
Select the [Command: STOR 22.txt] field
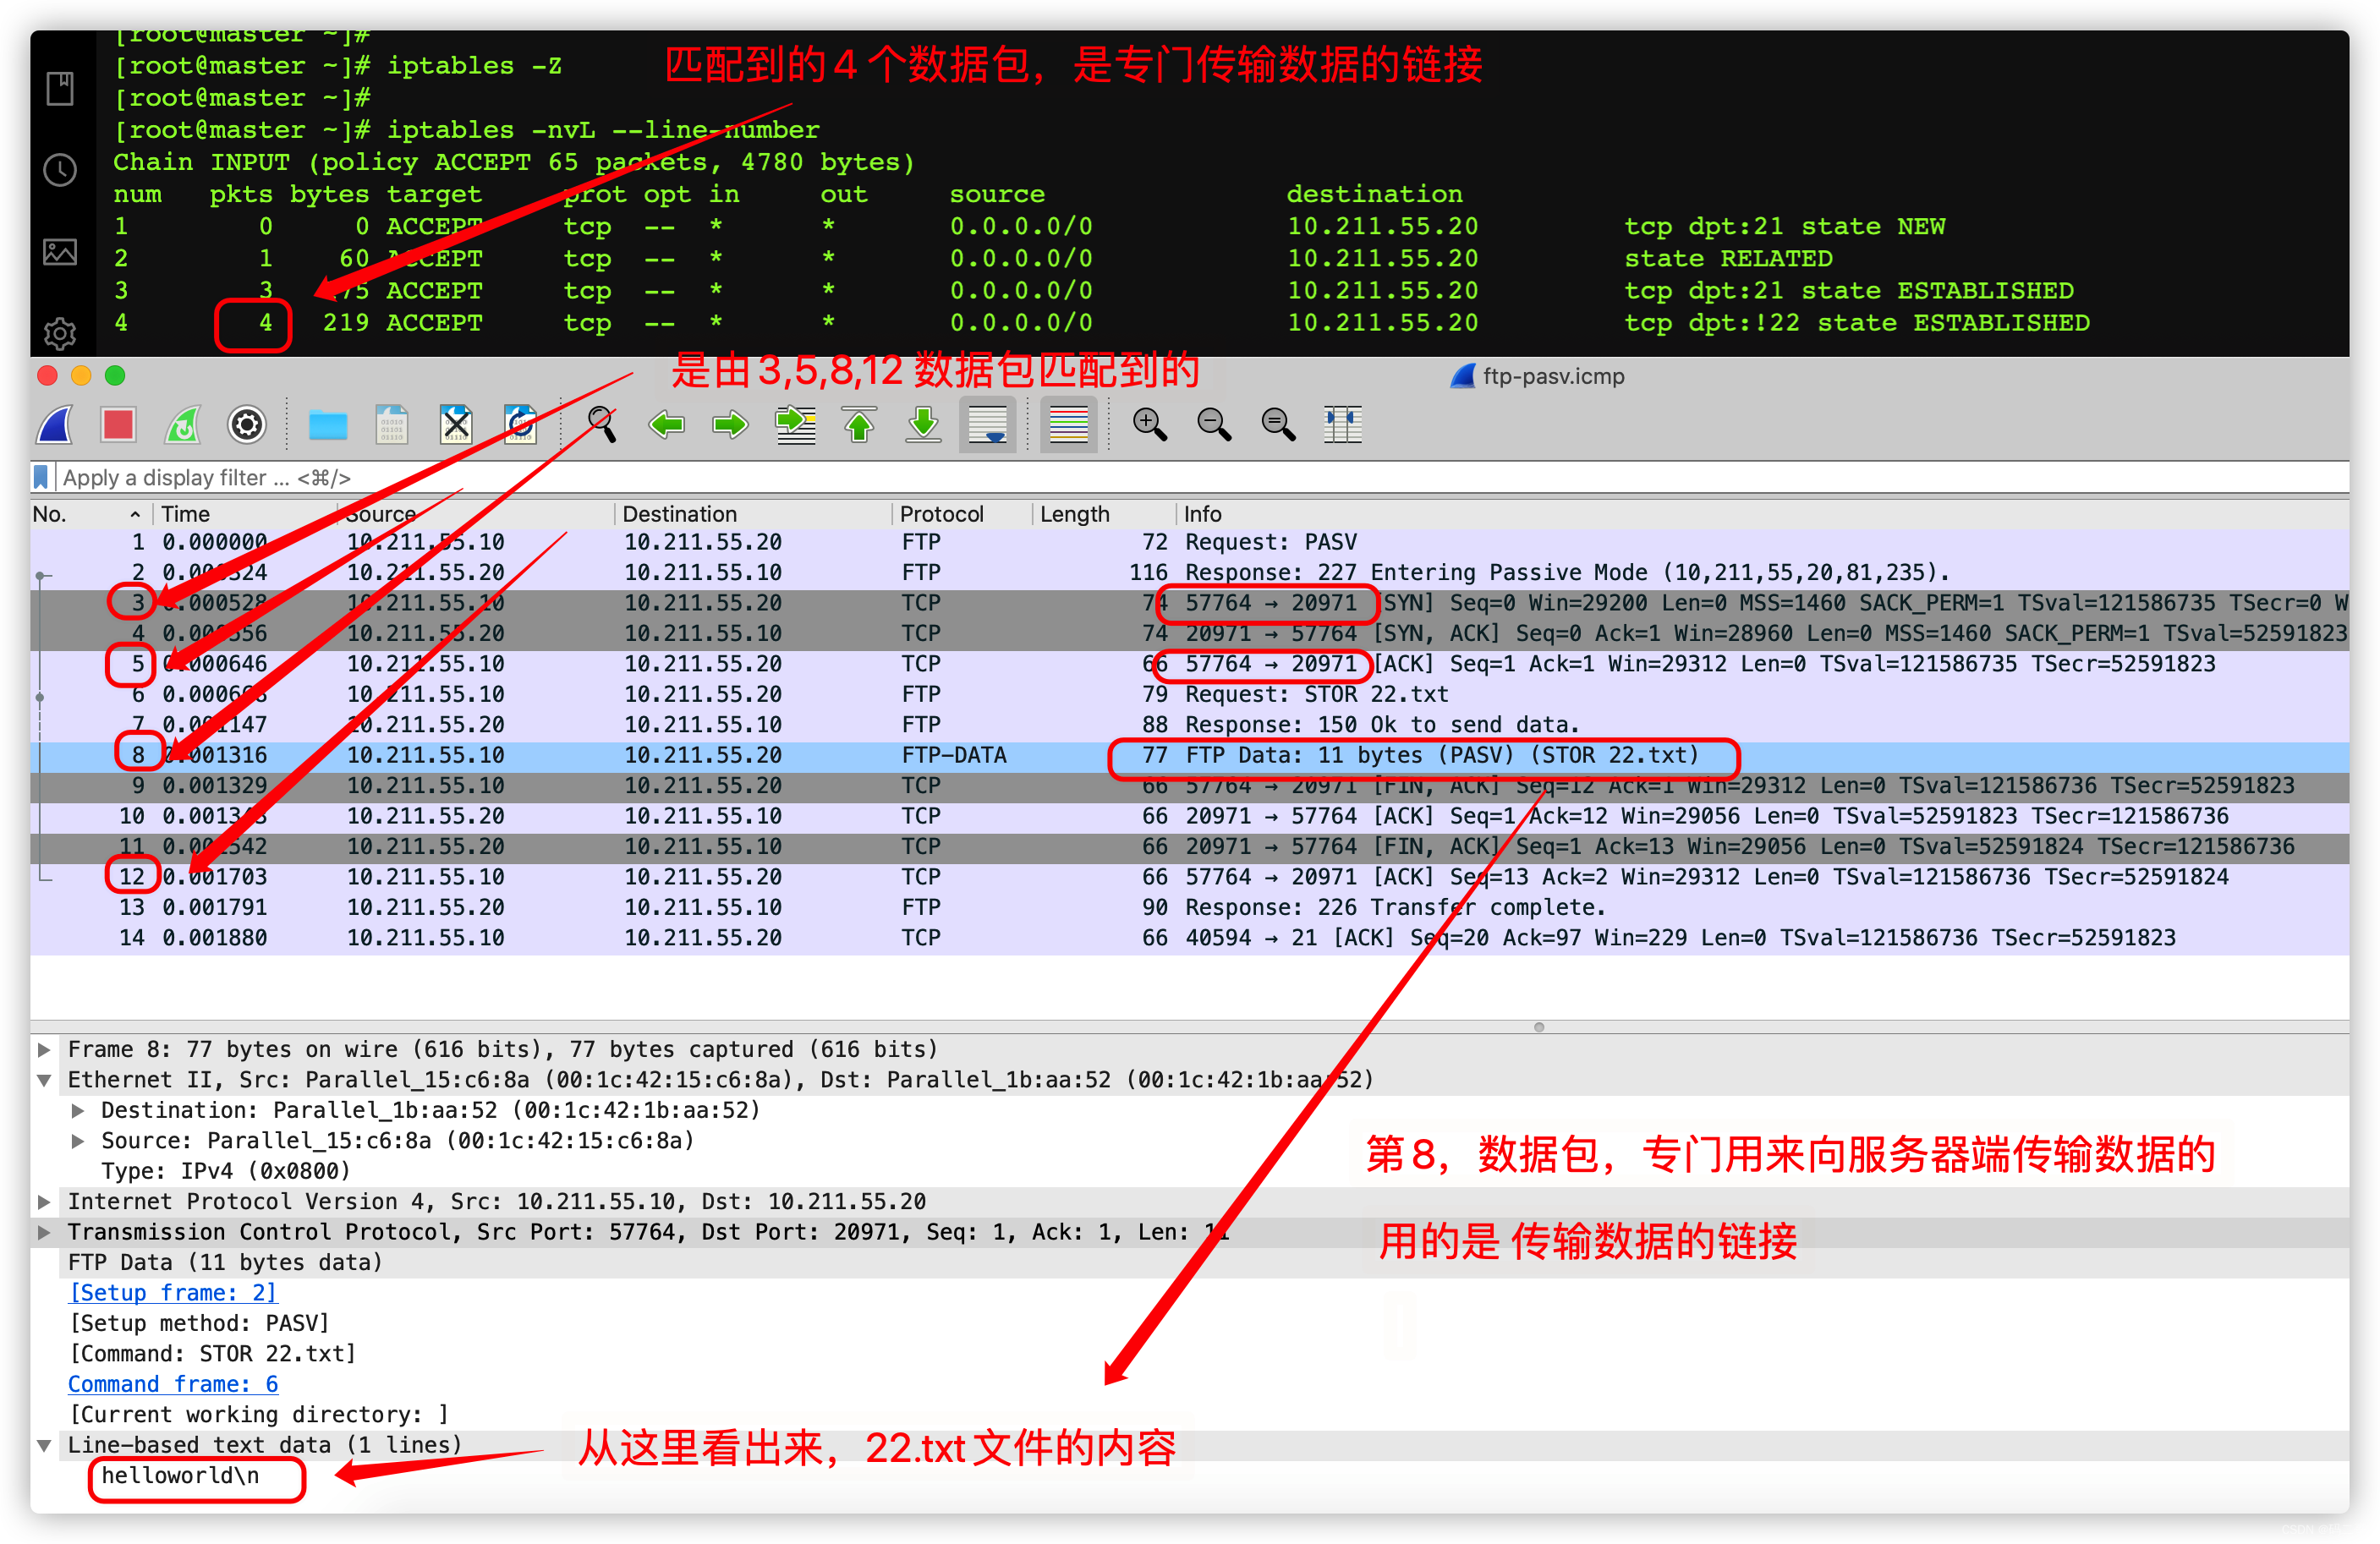tap(212, 1354)
